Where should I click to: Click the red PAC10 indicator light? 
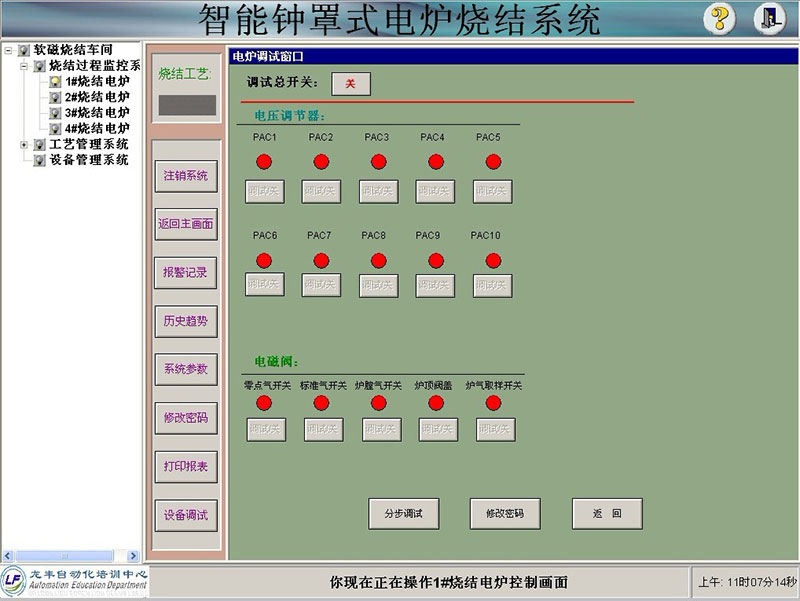point(493,260)
